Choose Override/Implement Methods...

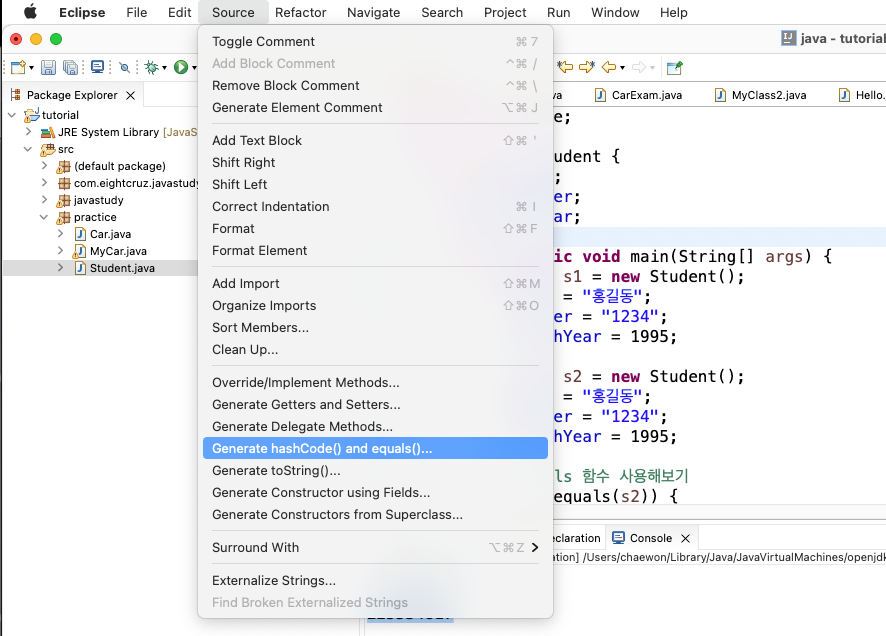pos(375,382)
